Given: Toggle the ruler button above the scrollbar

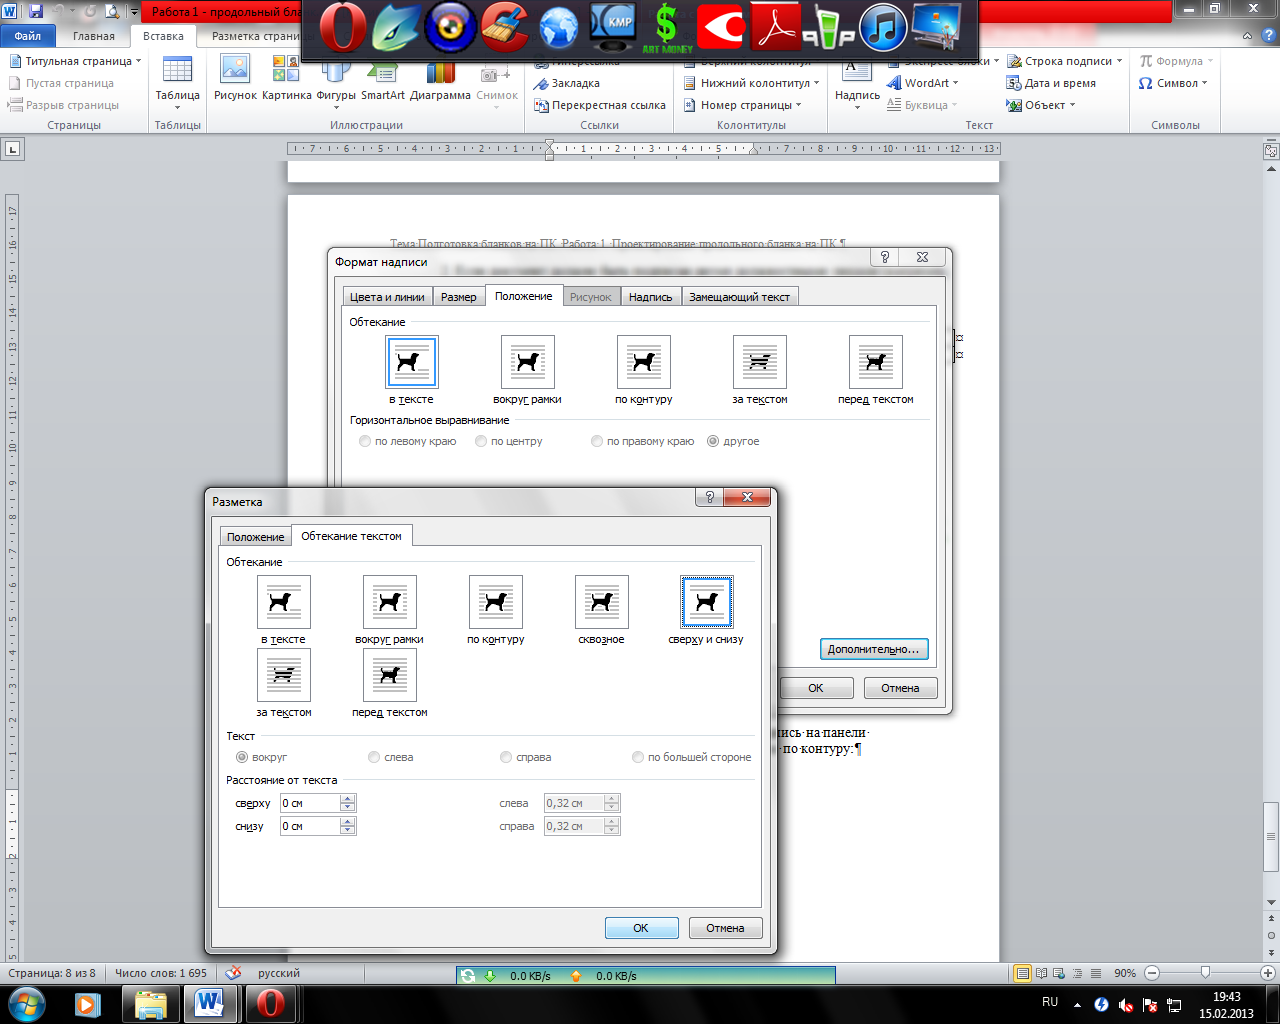Looking at the screenshot, I should (x=1272, y=152).
